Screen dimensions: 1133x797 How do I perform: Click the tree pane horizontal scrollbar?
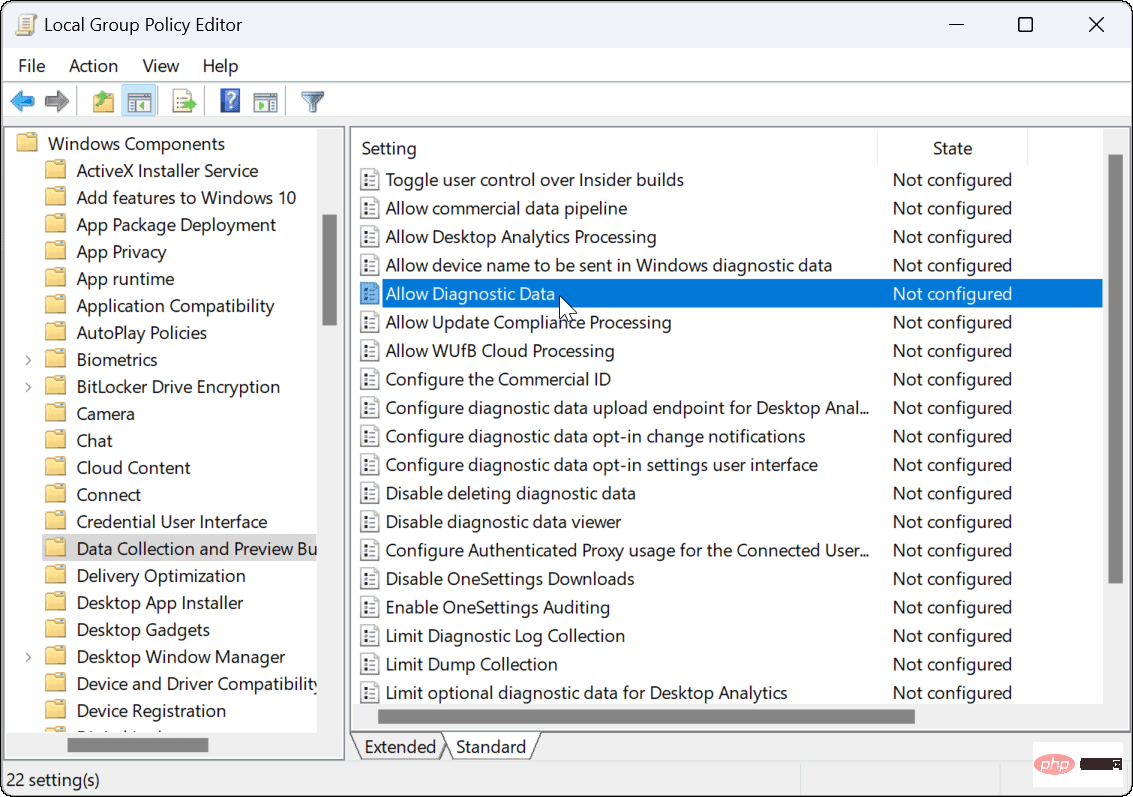pyautogui.click(x=138, y=745)
